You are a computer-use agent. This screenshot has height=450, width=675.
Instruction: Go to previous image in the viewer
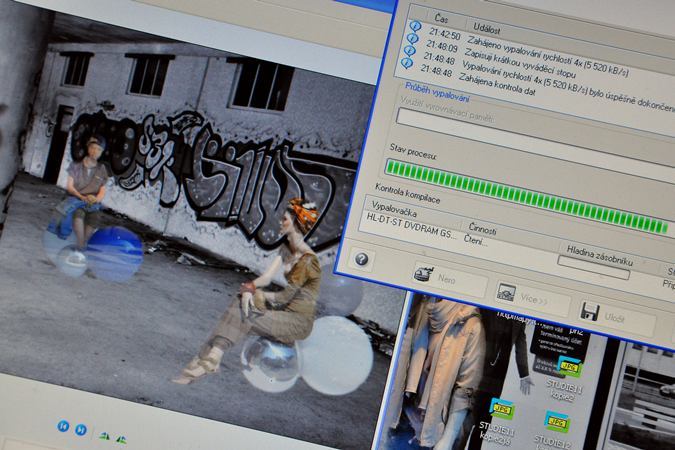[63, 427]
